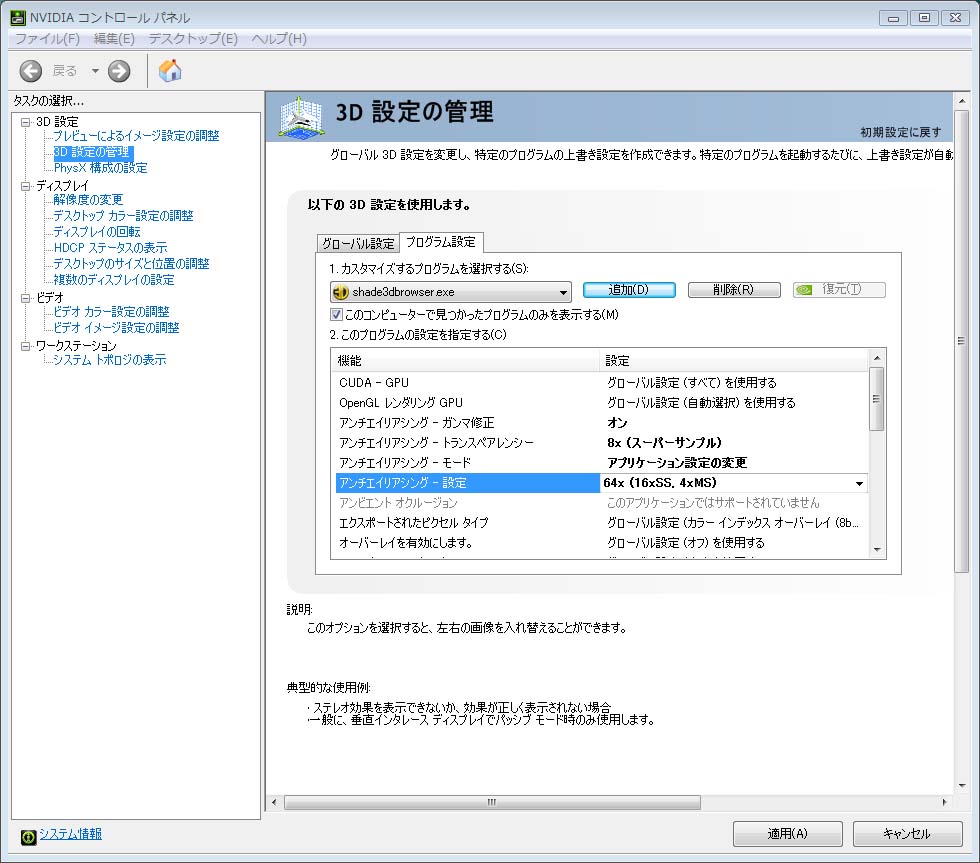This screenshot has width=980, height=863.
Task: Open ディスプレイの回転 page
Action: click(97, 232)
